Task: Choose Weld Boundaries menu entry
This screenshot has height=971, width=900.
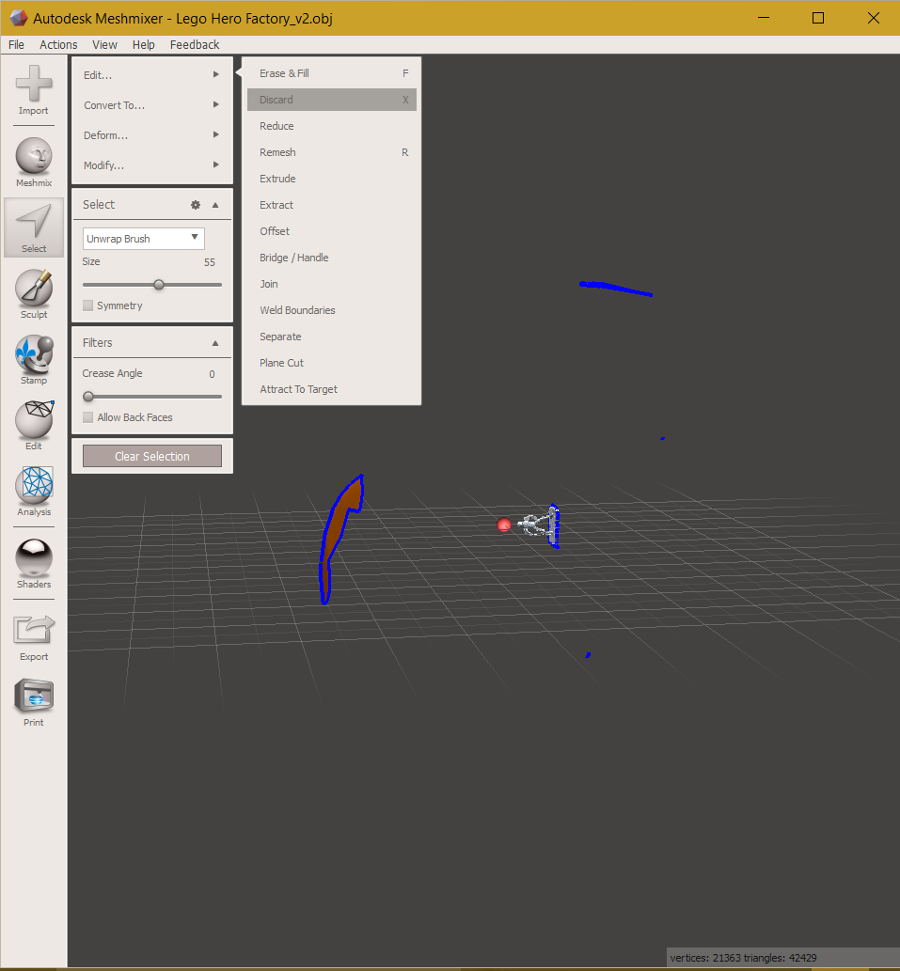Action: coord(332,310)
